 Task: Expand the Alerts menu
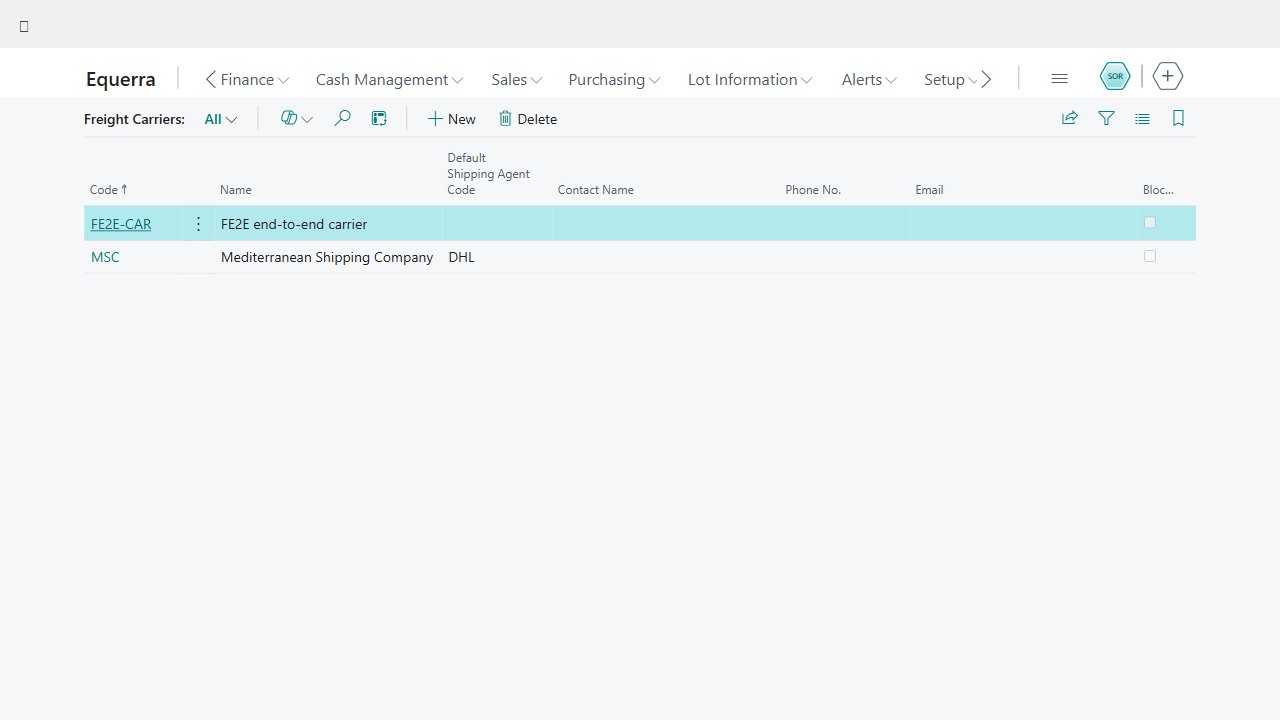coord(869,79)
